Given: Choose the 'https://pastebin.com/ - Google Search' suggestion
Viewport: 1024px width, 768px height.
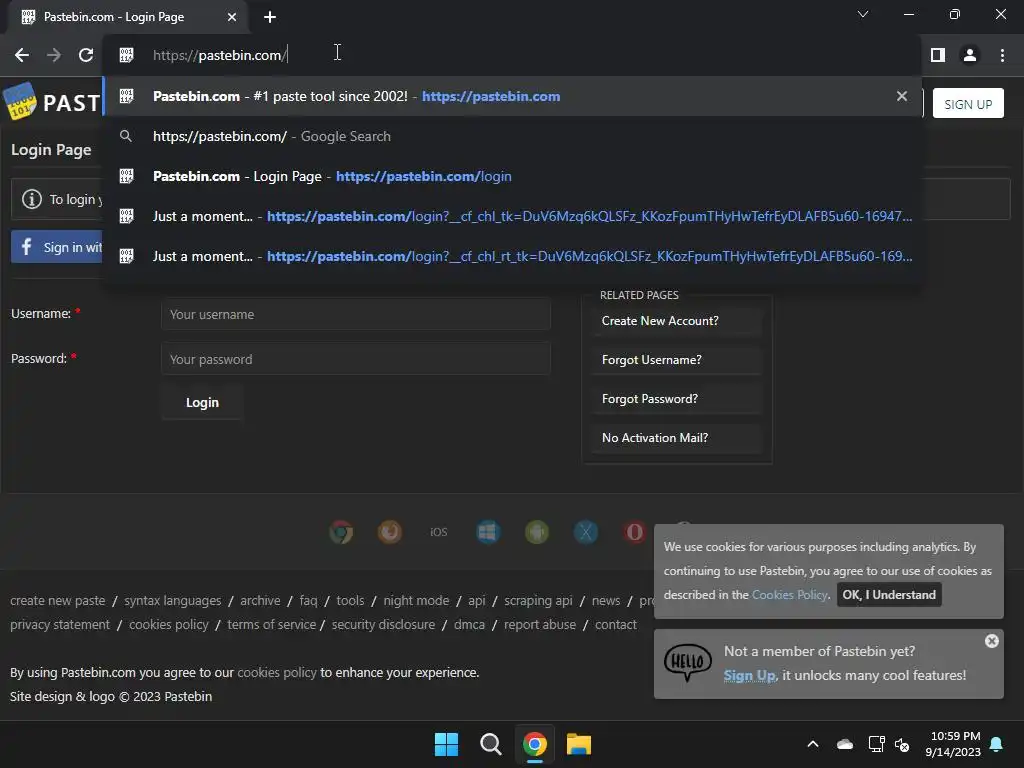Looking at the screenshot, I should 512,136.
